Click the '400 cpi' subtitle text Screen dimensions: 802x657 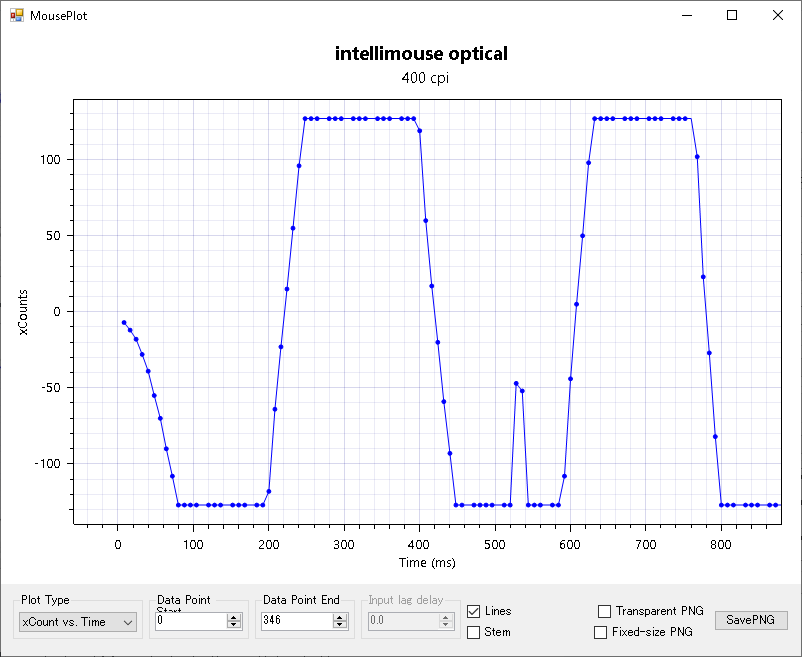(x=425, y=78)
